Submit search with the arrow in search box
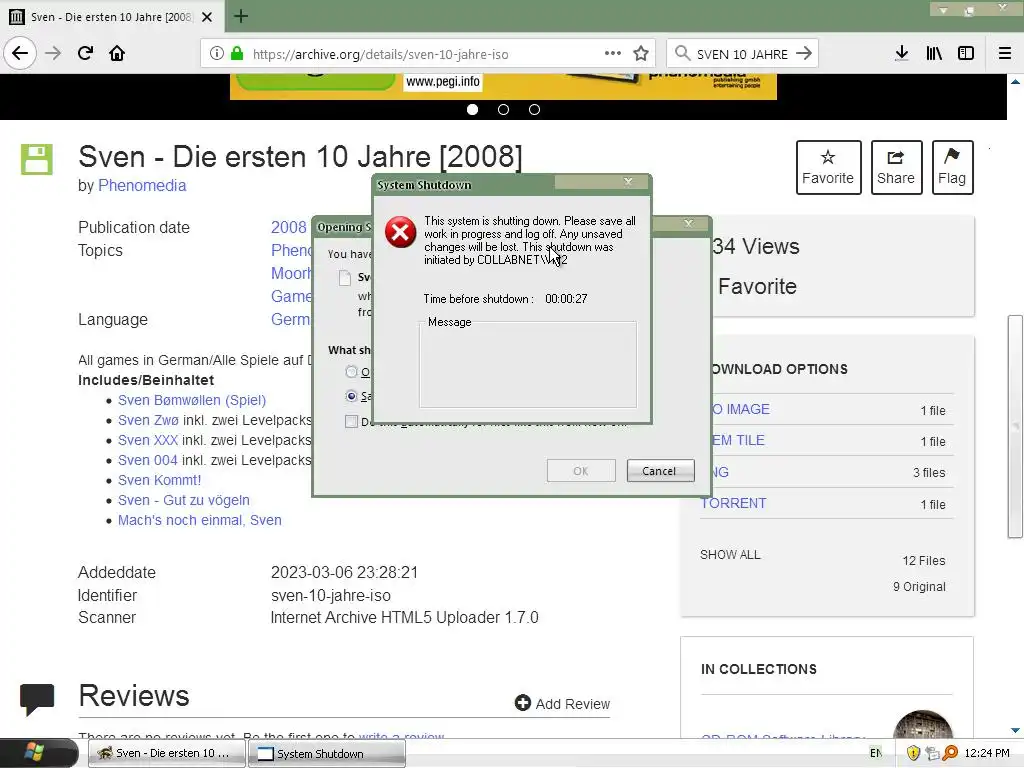The height and width of the screenshot is (768, 1024). pos(804,53)
